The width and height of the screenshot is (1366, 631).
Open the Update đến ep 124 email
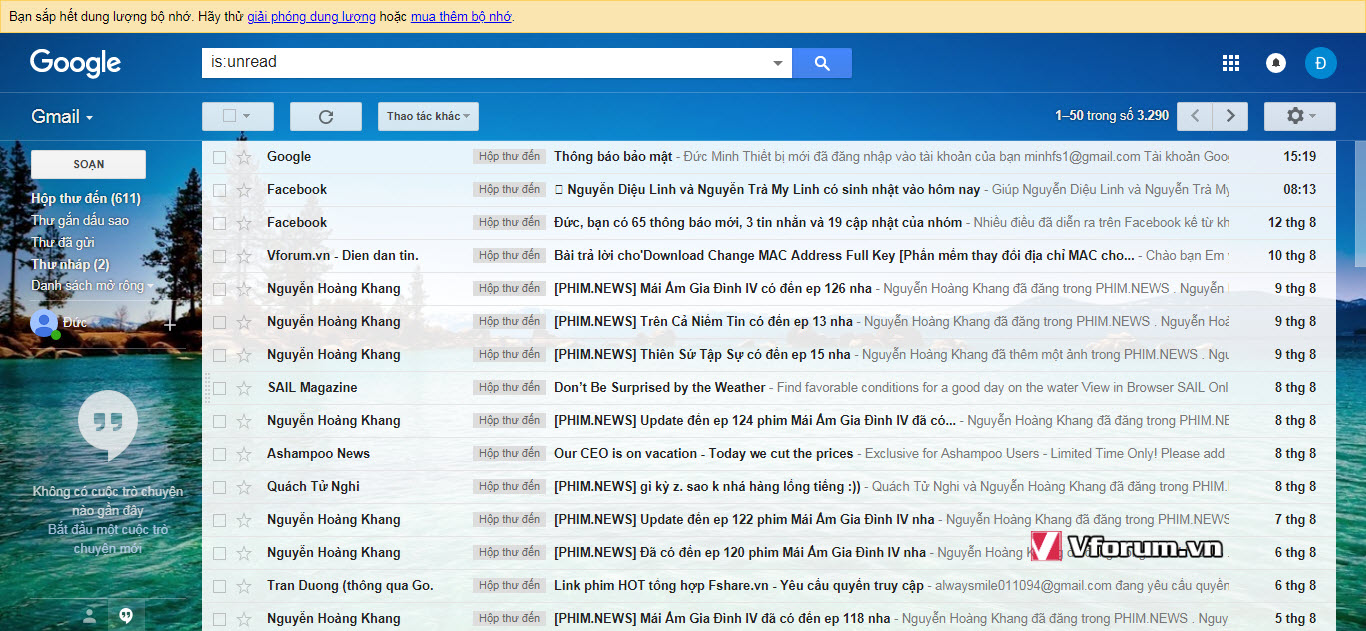(x=768, y=421)
